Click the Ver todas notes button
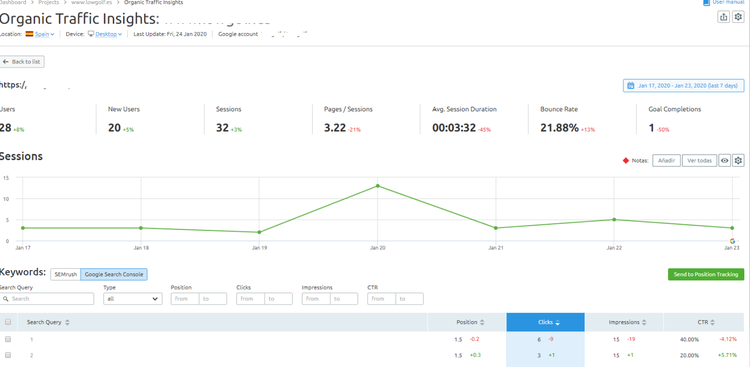The width and height of the screenshot is (750, 367). 699,161
